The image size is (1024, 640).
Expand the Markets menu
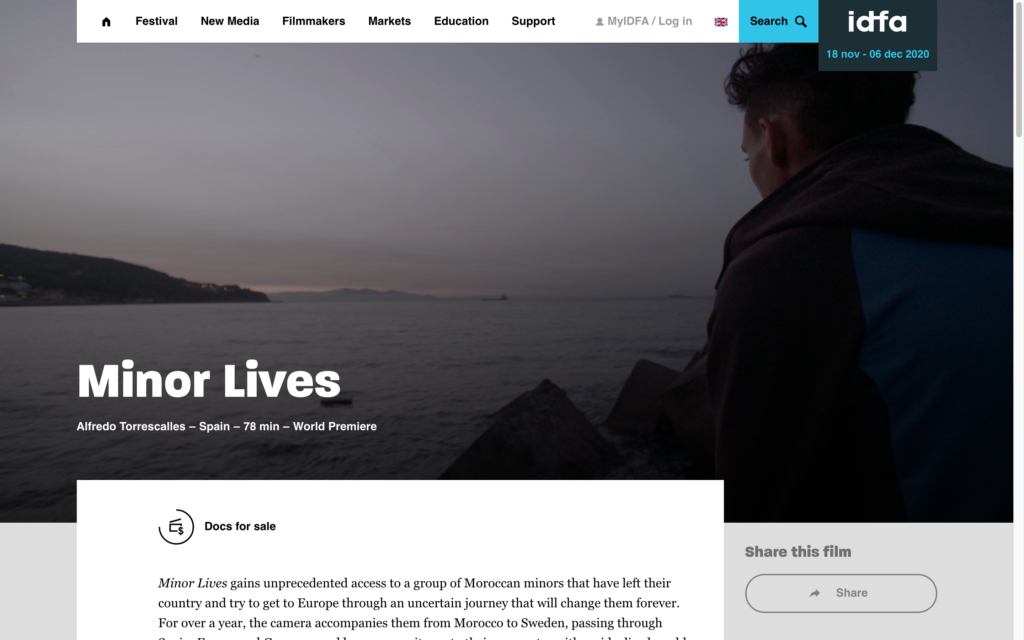point(389,21)
